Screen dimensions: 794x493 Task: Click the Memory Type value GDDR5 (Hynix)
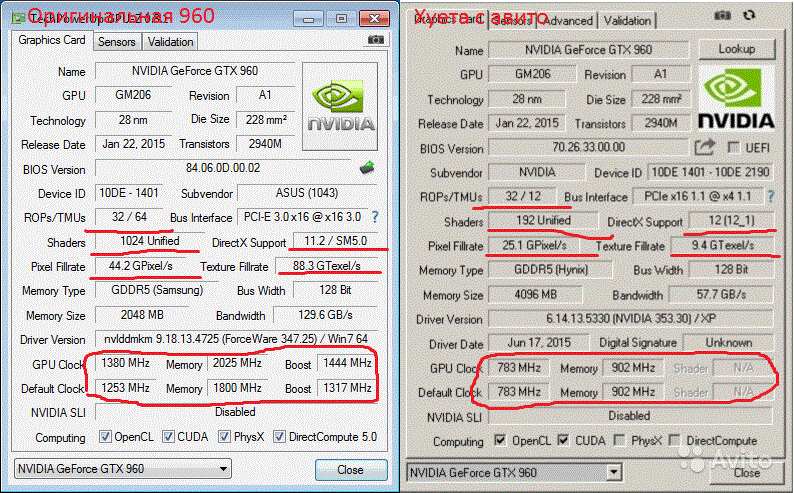(x=551, y=270)
